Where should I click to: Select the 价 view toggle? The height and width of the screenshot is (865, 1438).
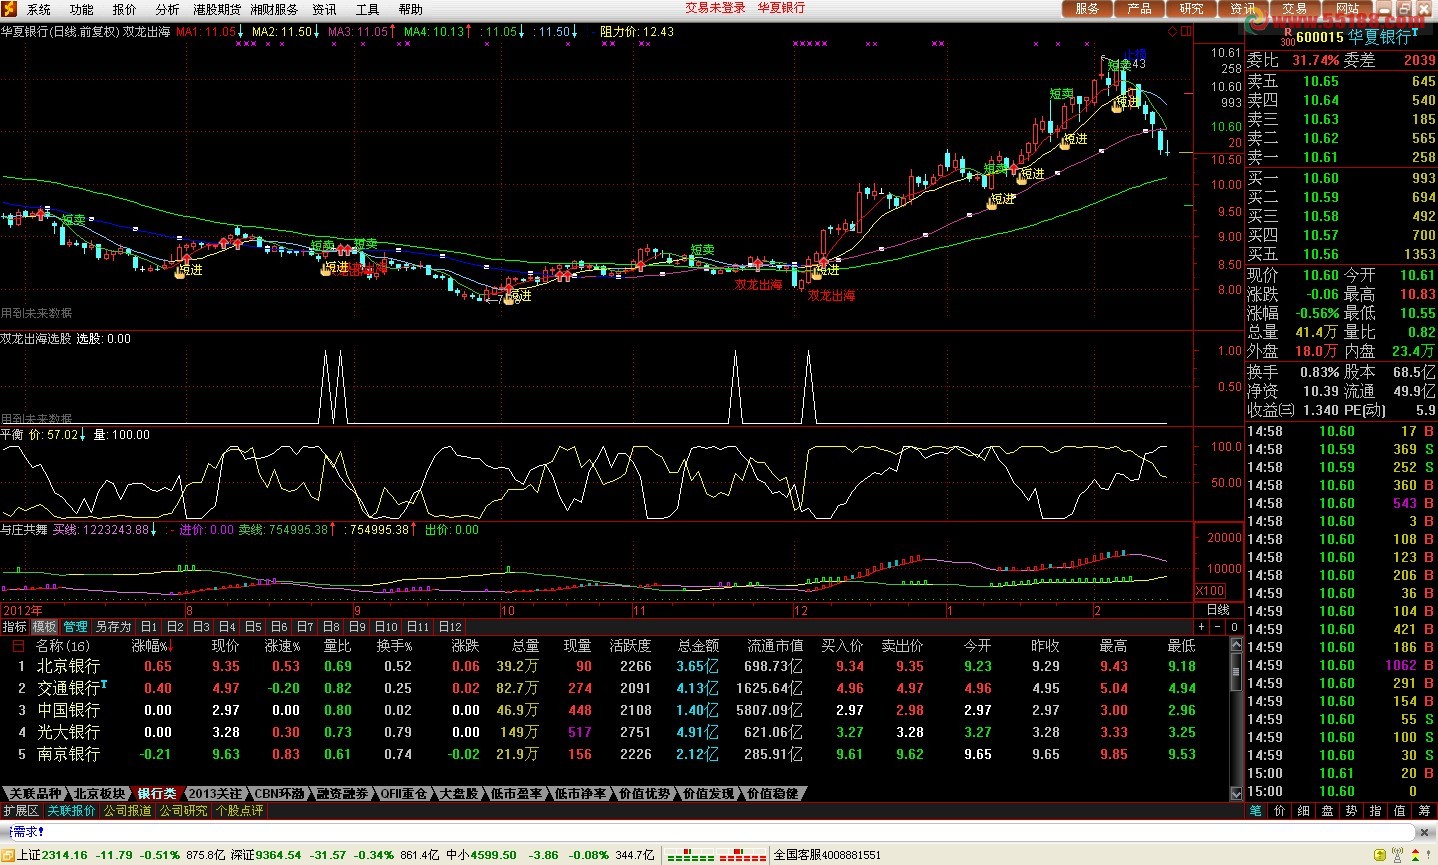(x=1280, y=811)
